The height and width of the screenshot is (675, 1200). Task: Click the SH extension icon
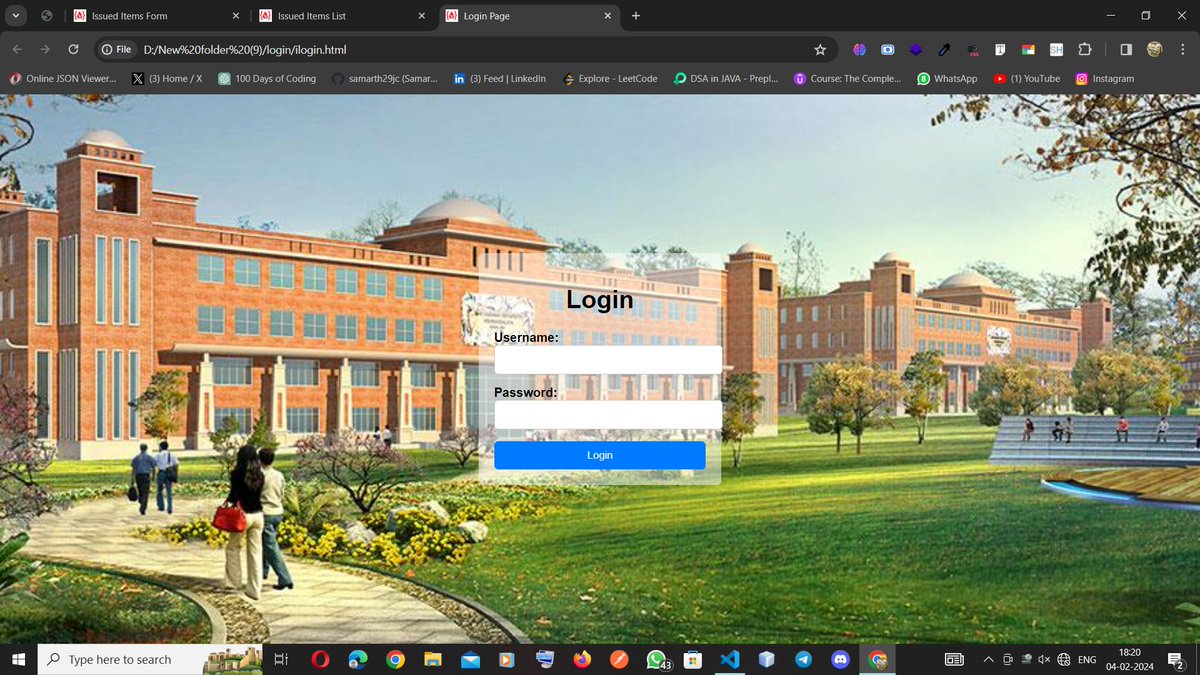click(x=1056, y=49)
